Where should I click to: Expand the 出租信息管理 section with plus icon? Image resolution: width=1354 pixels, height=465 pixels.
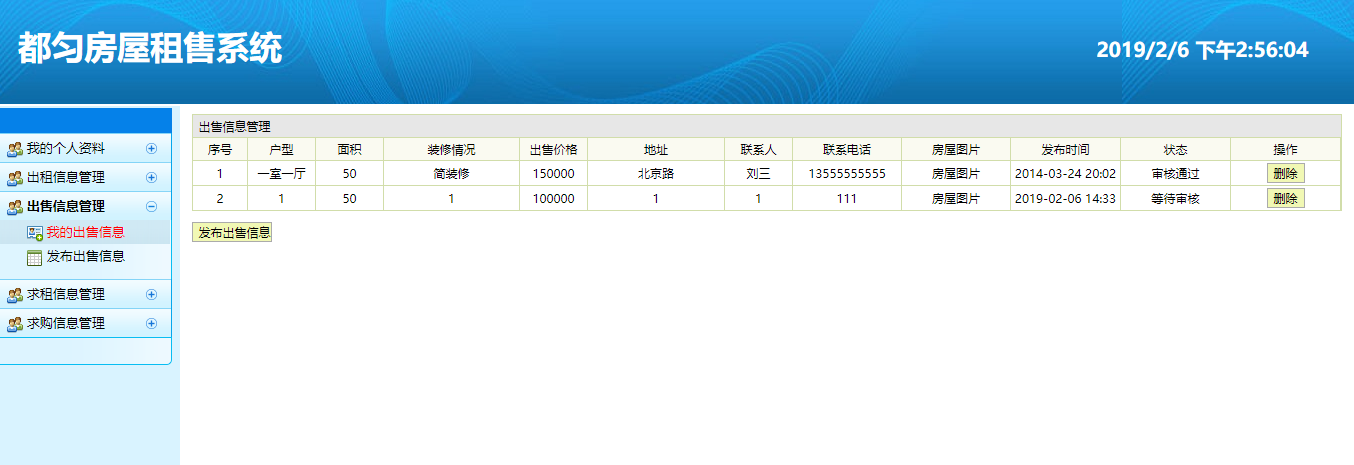pos(151,178)
